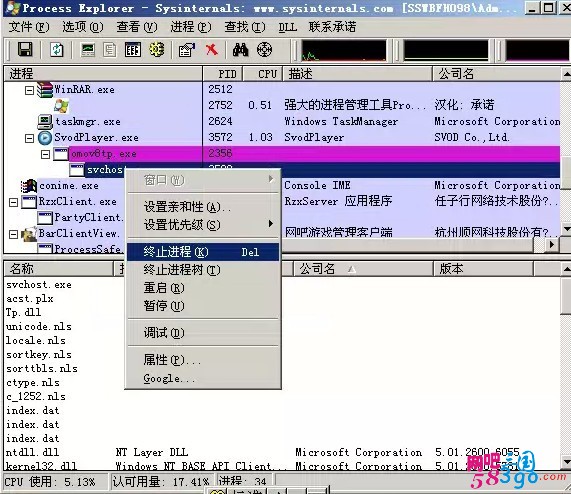
Task: Expand the 设置优先级 submenu arrow
Action: [271, 224]
